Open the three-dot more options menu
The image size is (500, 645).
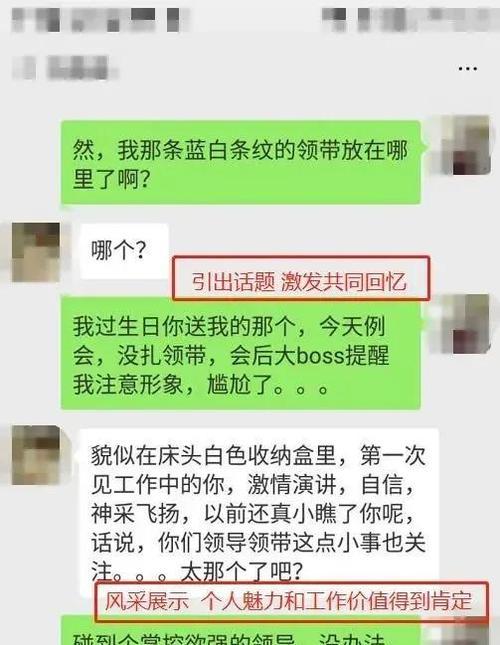point(468,69)
